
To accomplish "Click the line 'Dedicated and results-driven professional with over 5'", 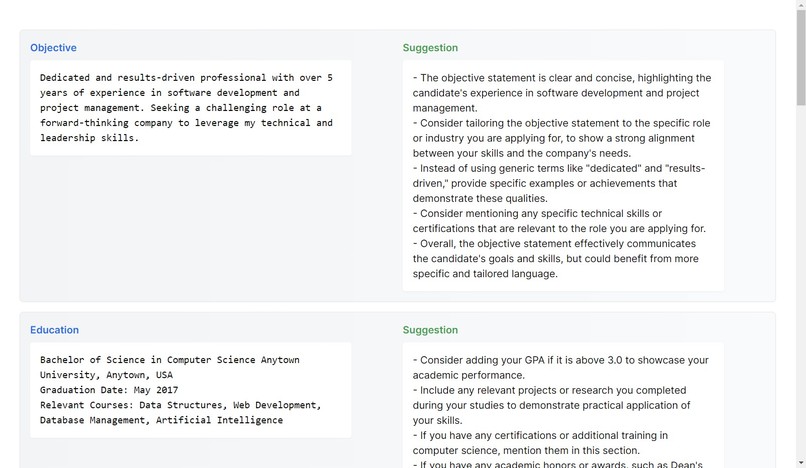I will pos(186,78).
